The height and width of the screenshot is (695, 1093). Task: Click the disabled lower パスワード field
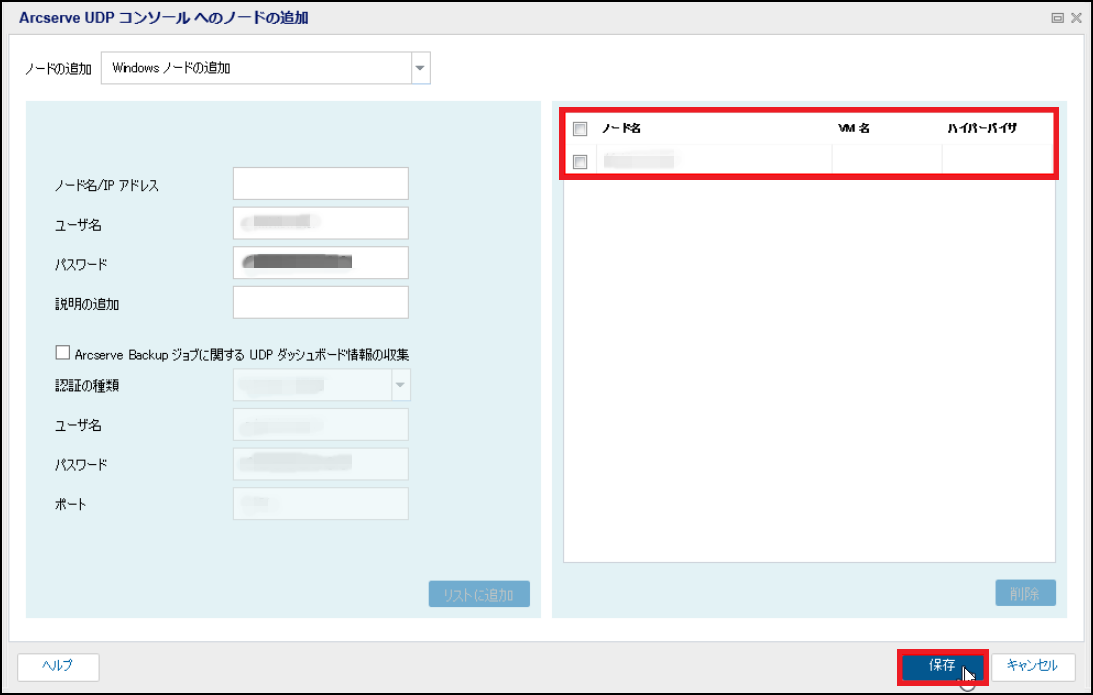(321, 464)
